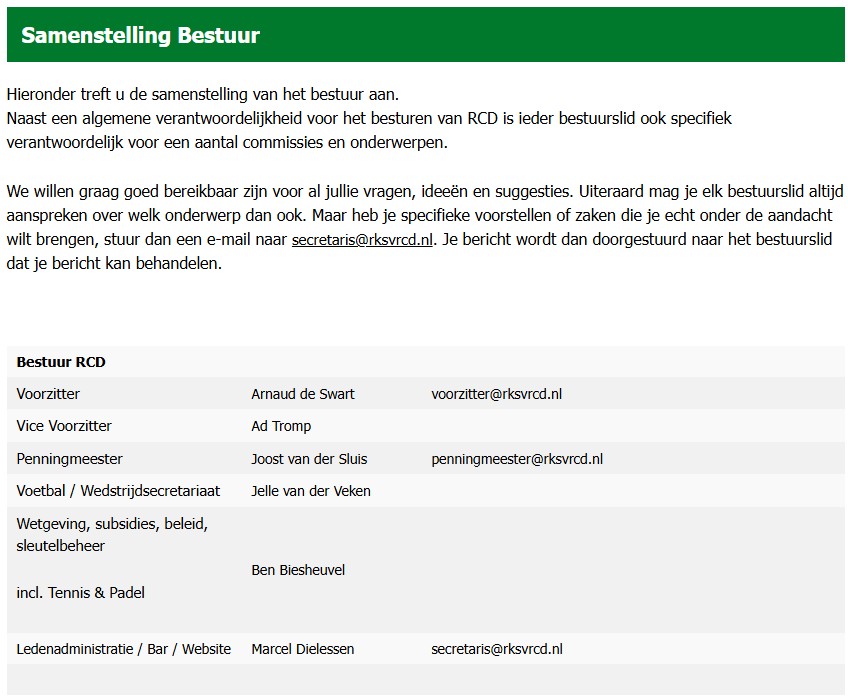The width and height of the screenshot is (848, 698).
Task: Click the Voetbal / Wedstrijdsecretariaat cell
Action: pos(118,491)
